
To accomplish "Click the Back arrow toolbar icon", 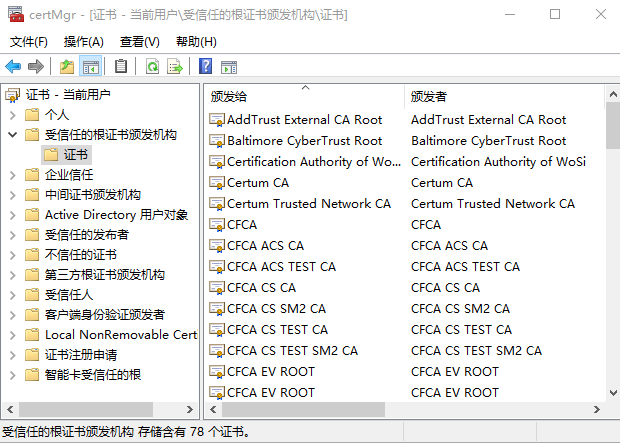I will 13,67.
